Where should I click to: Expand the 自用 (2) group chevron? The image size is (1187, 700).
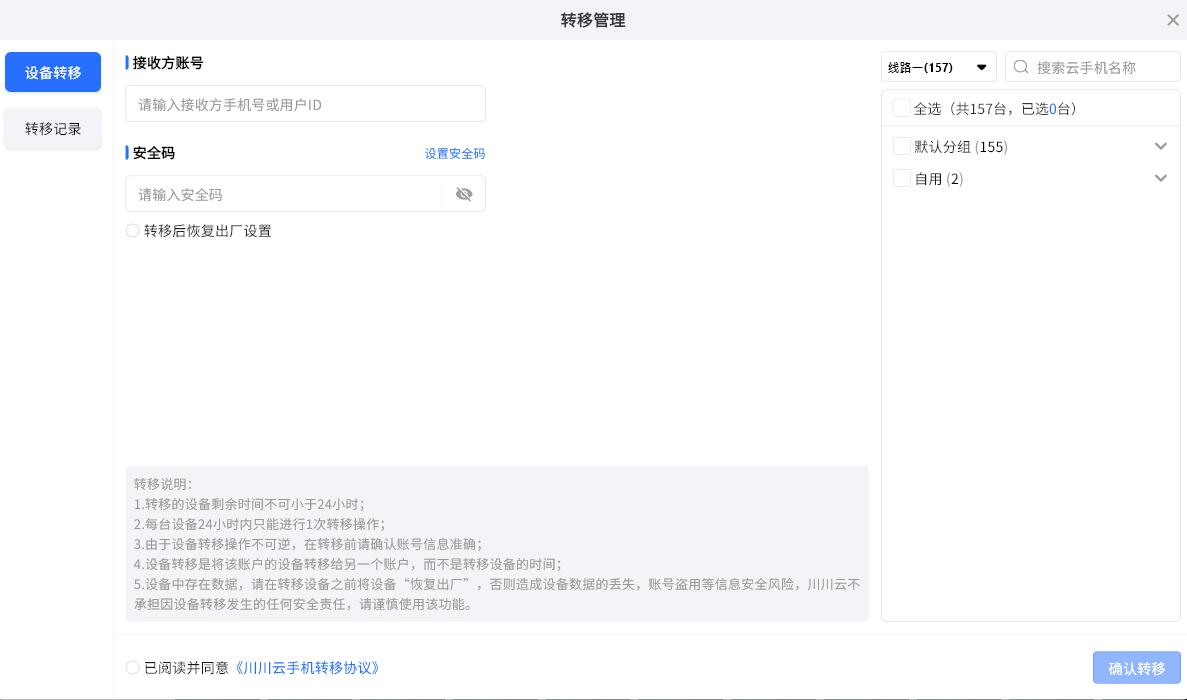pyautogui.click(x=1160, y=178)
